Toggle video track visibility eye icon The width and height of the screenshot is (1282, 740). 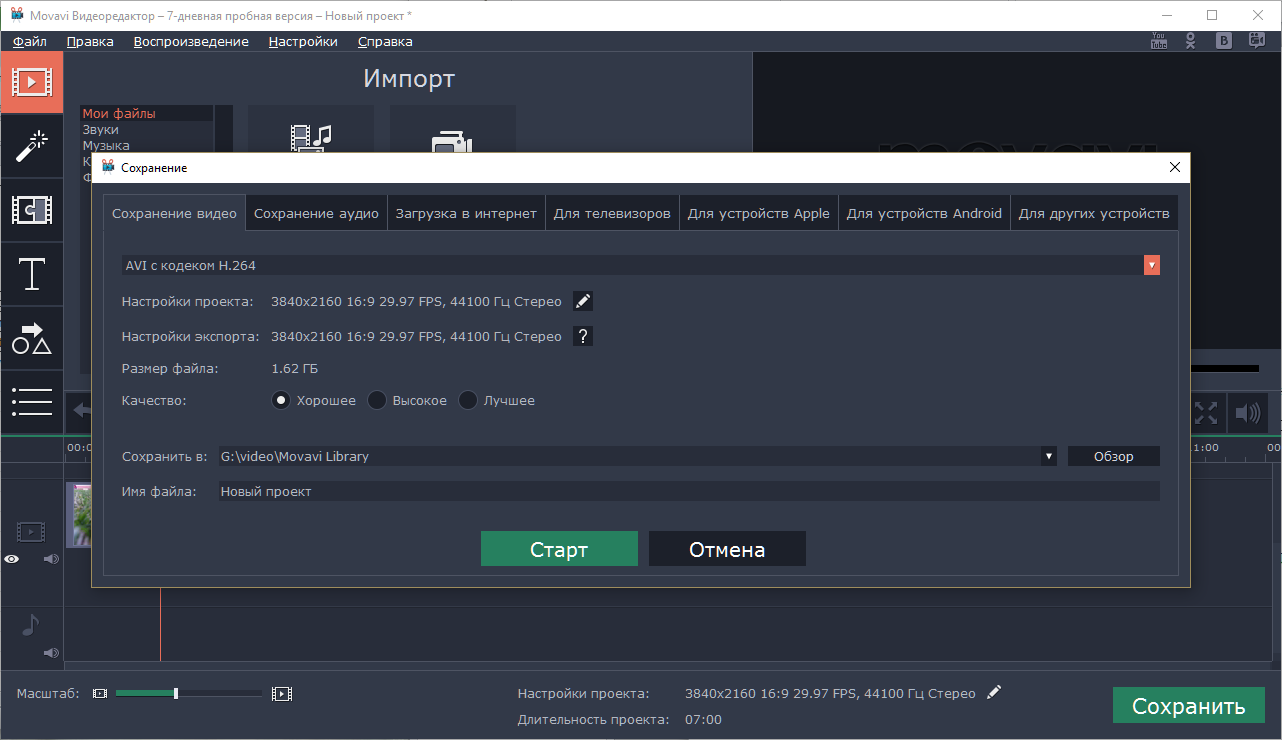coord(12,559)
